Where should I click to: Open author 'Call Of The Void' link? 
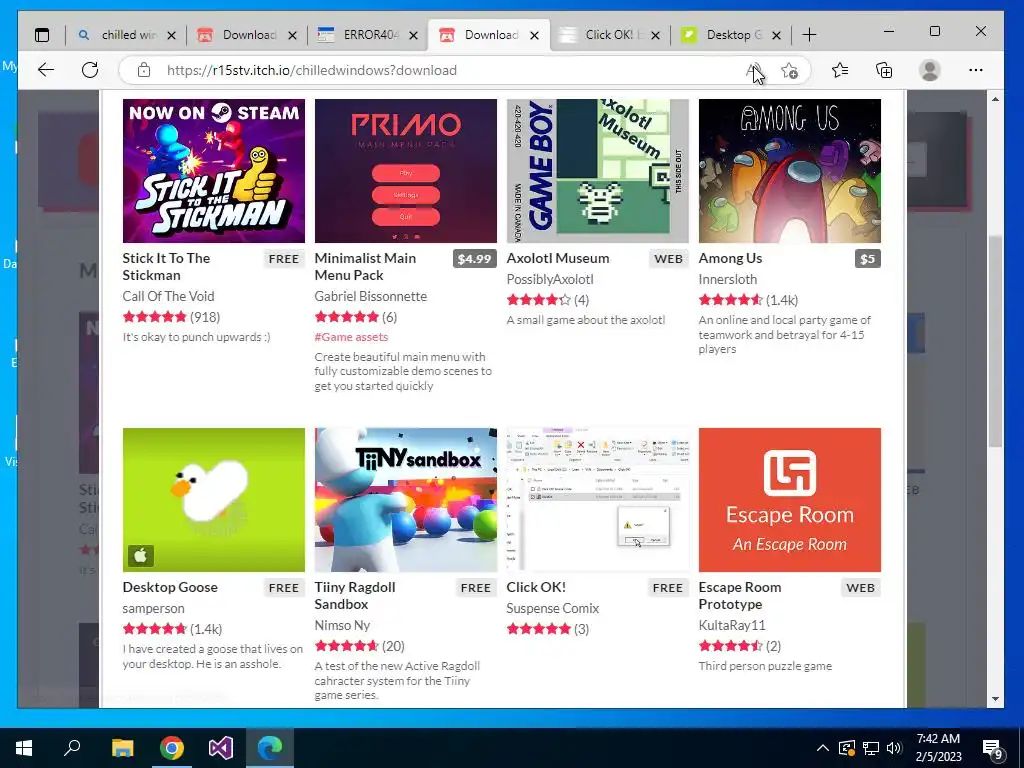point(168,296)
